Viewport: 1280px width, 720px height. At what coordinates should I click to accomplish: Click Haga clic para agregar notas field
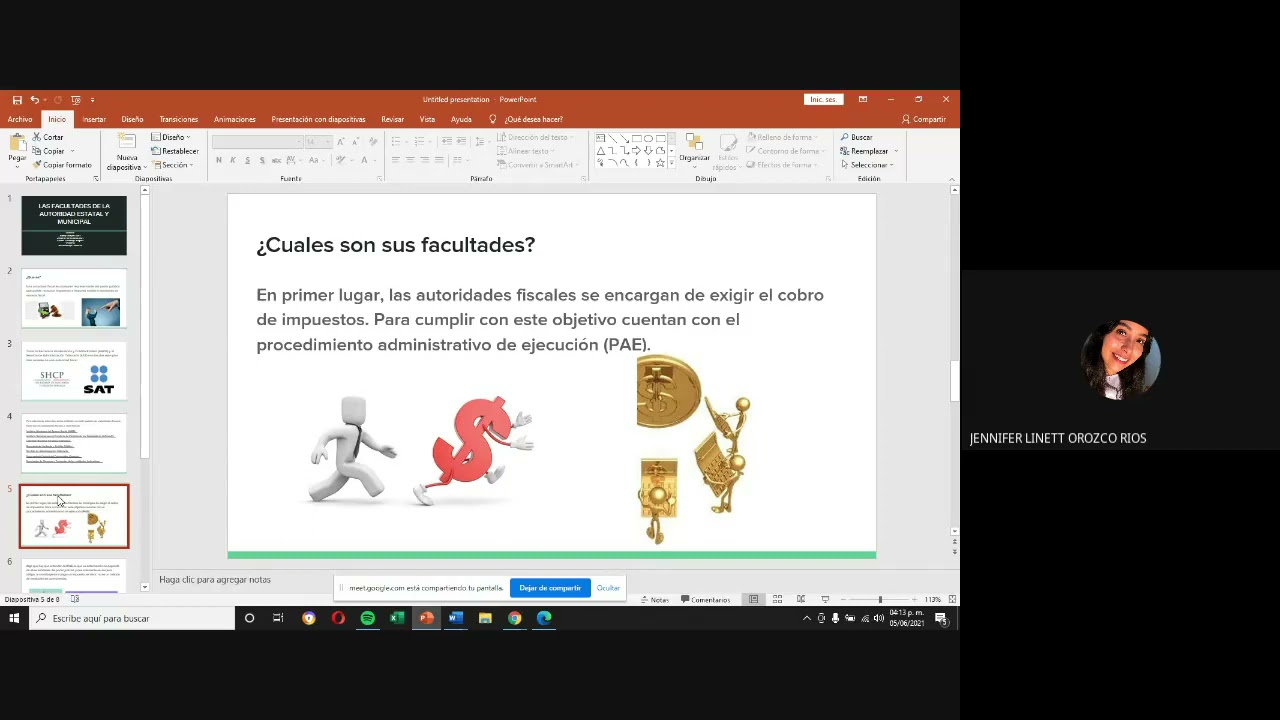point(215,580)
